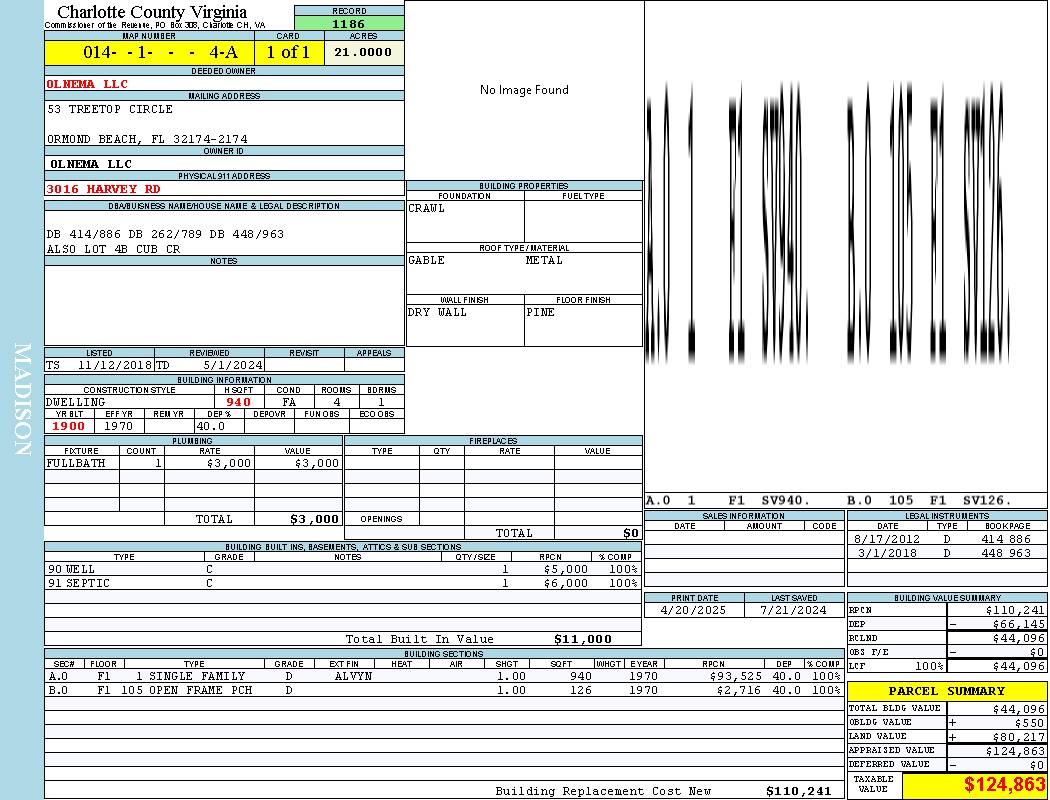Click the H SQFT value 940 in red

point(238,402)
